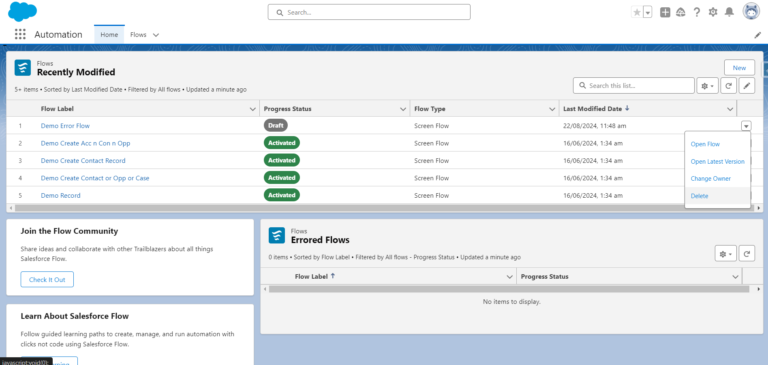Click Activated badge for Demo Record

click(x=282, y=195)
